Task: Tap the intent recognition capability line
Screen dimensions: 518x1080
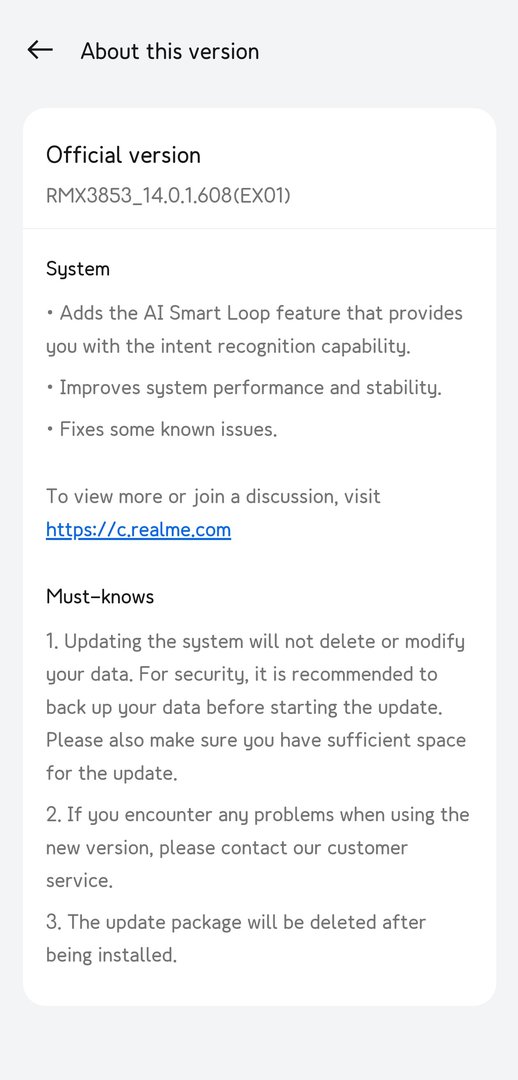Action: [x=228, y=346]
